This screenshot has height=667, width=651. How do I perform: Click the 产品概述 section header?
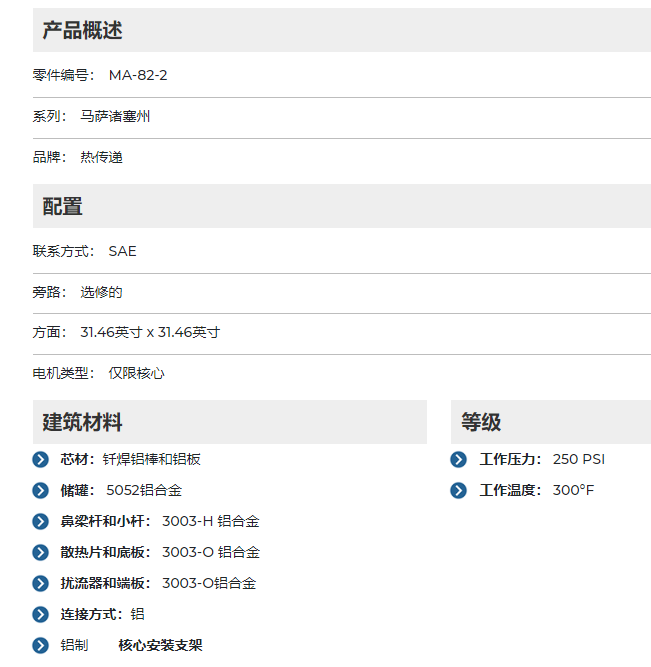point(82,30)
